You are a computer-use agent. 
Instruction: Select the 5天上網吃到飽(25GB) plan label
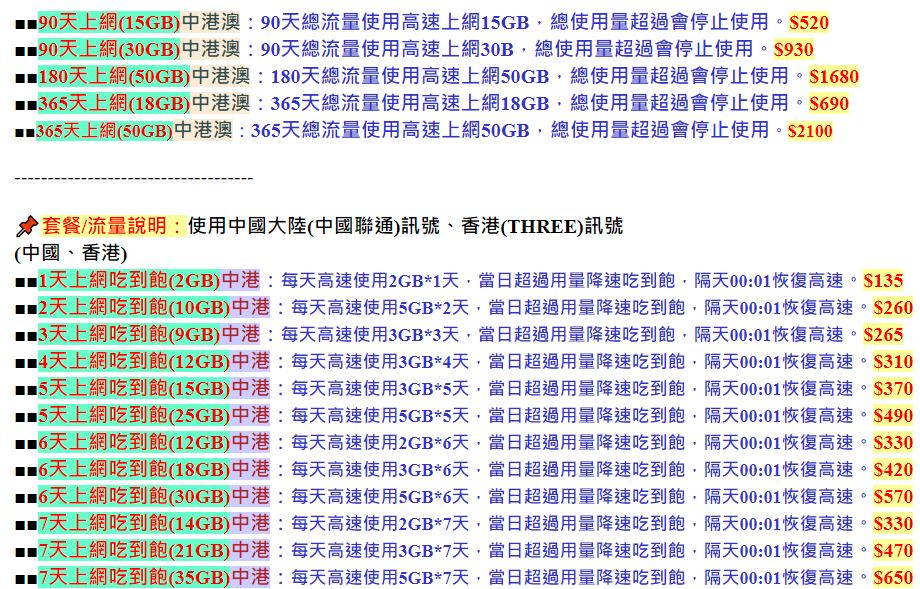[x=134, y=415]
